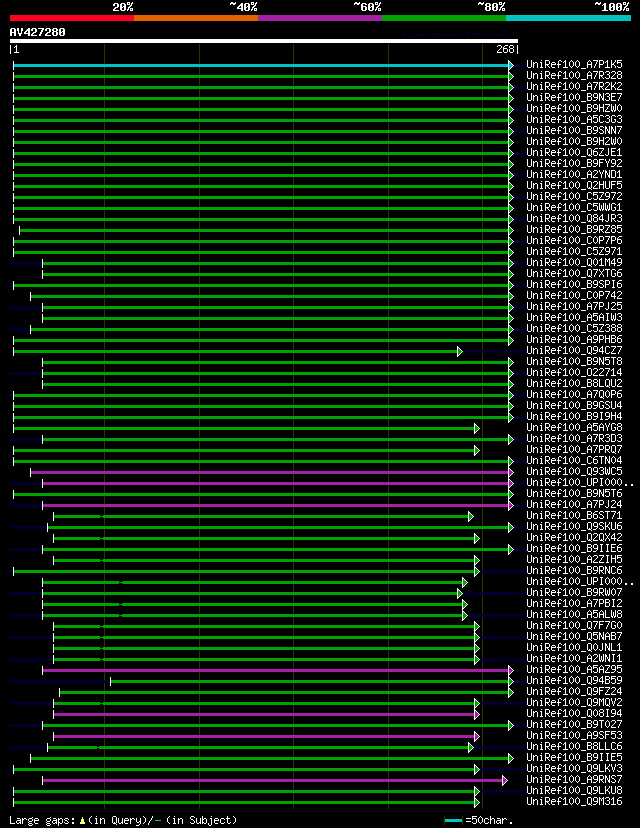The width and height of the screenshot is (640, 828).
Task: Select the UniRef100_A7PJ24 entry
Action: click(574, 505)
